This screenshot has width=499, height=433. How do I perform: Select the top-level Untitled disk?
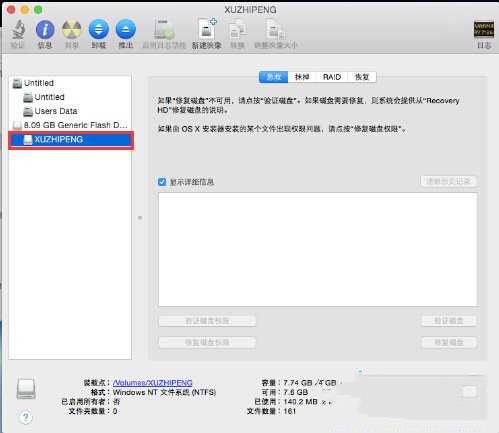point(71,83)
